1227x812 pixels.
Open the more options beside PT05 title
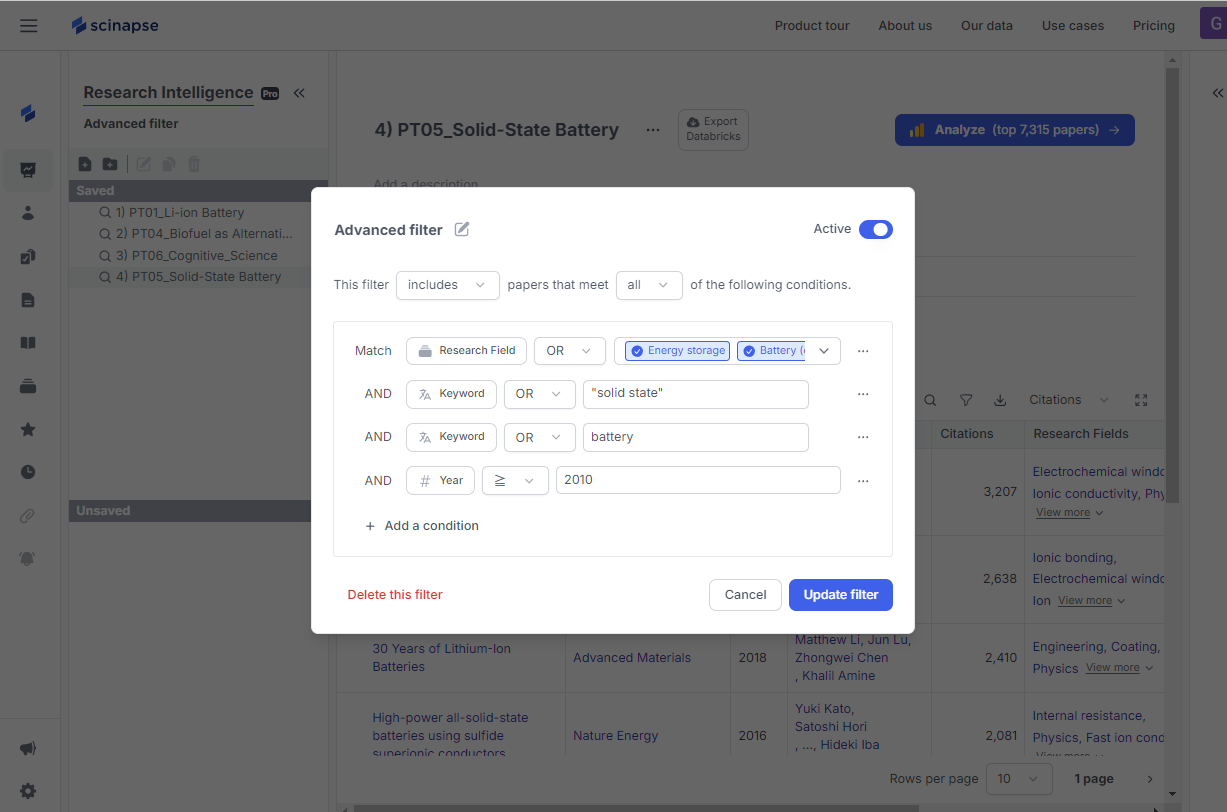tap(653, 130)
